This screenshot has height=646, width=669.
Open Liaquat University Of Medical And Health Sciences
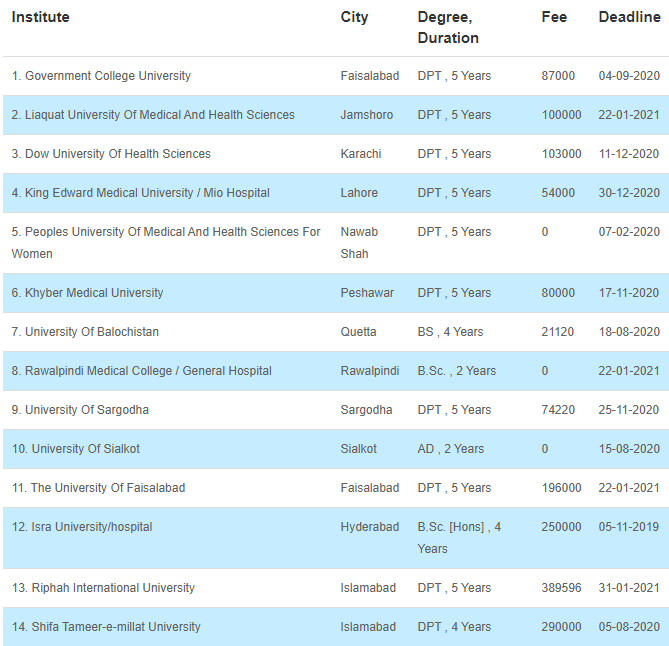[153, 115]
